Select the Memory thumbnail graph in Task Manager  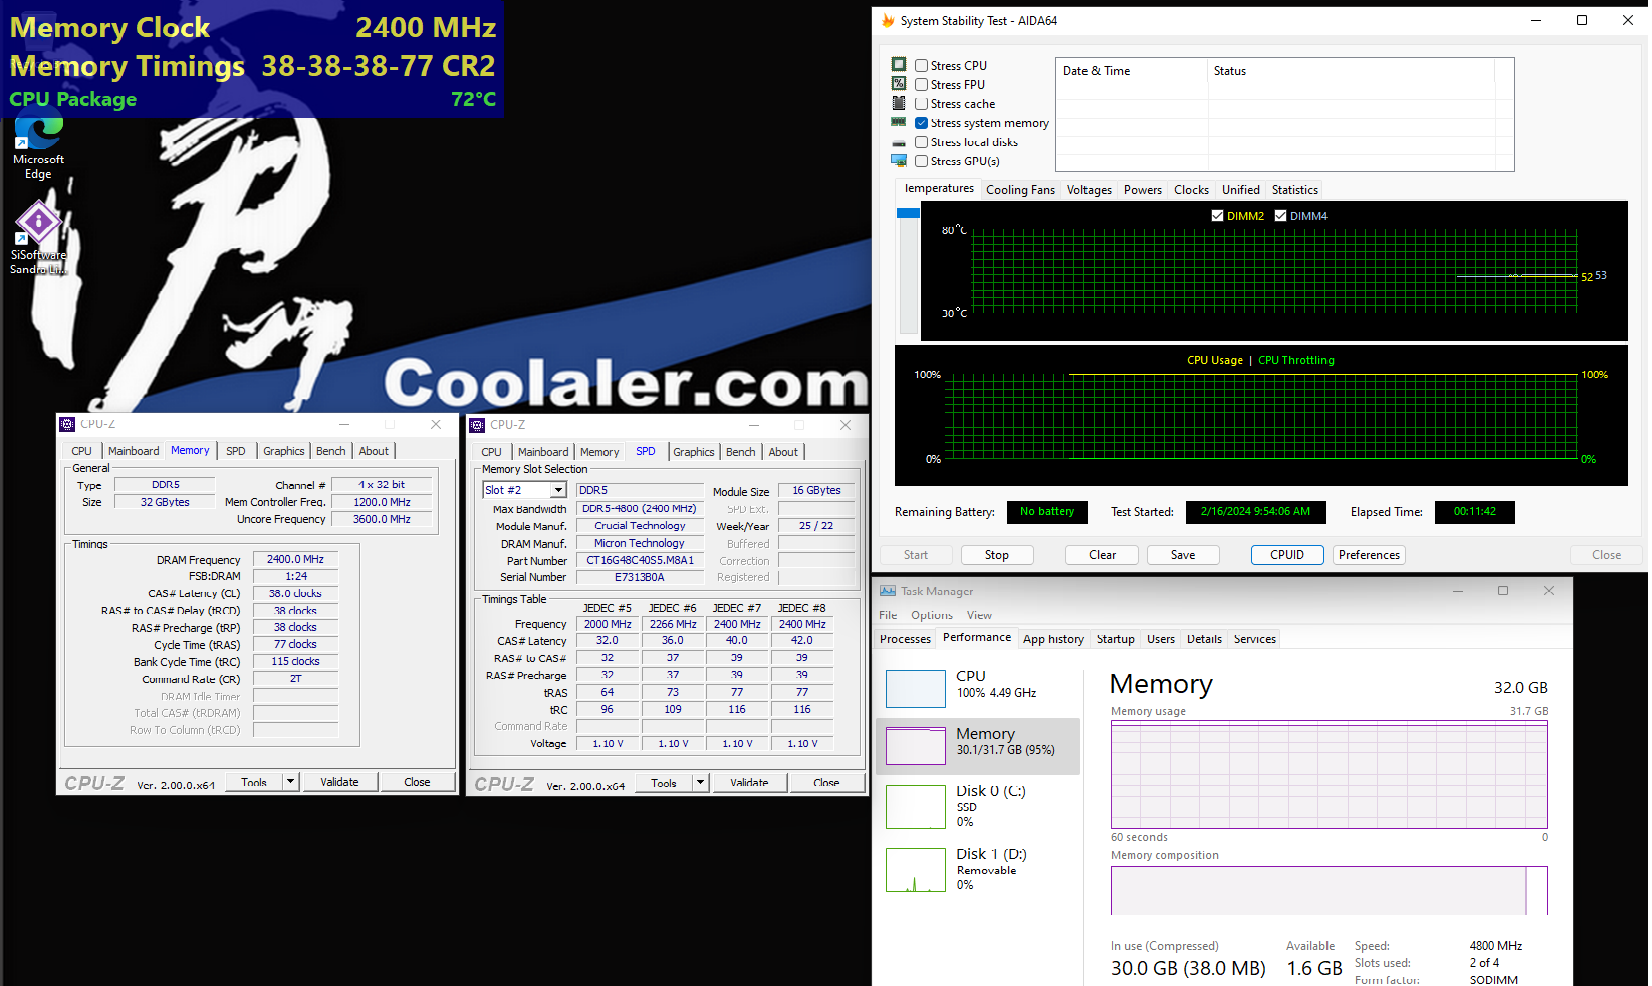pos(916,746)
